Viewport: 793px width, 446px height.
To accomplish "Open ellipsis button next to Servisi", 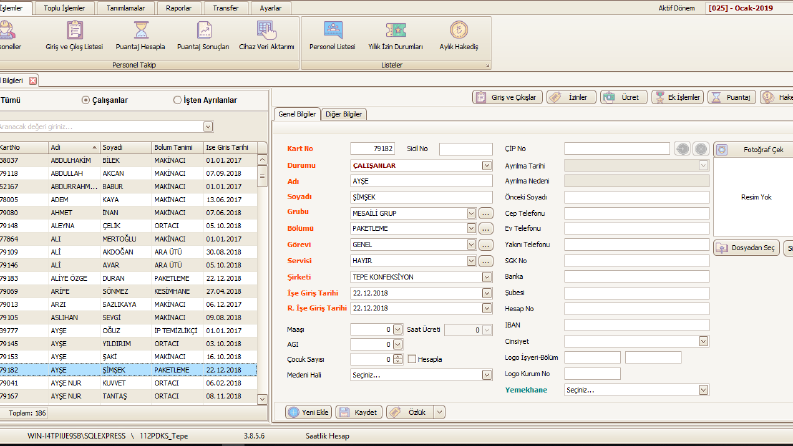I will pos(486,261).
